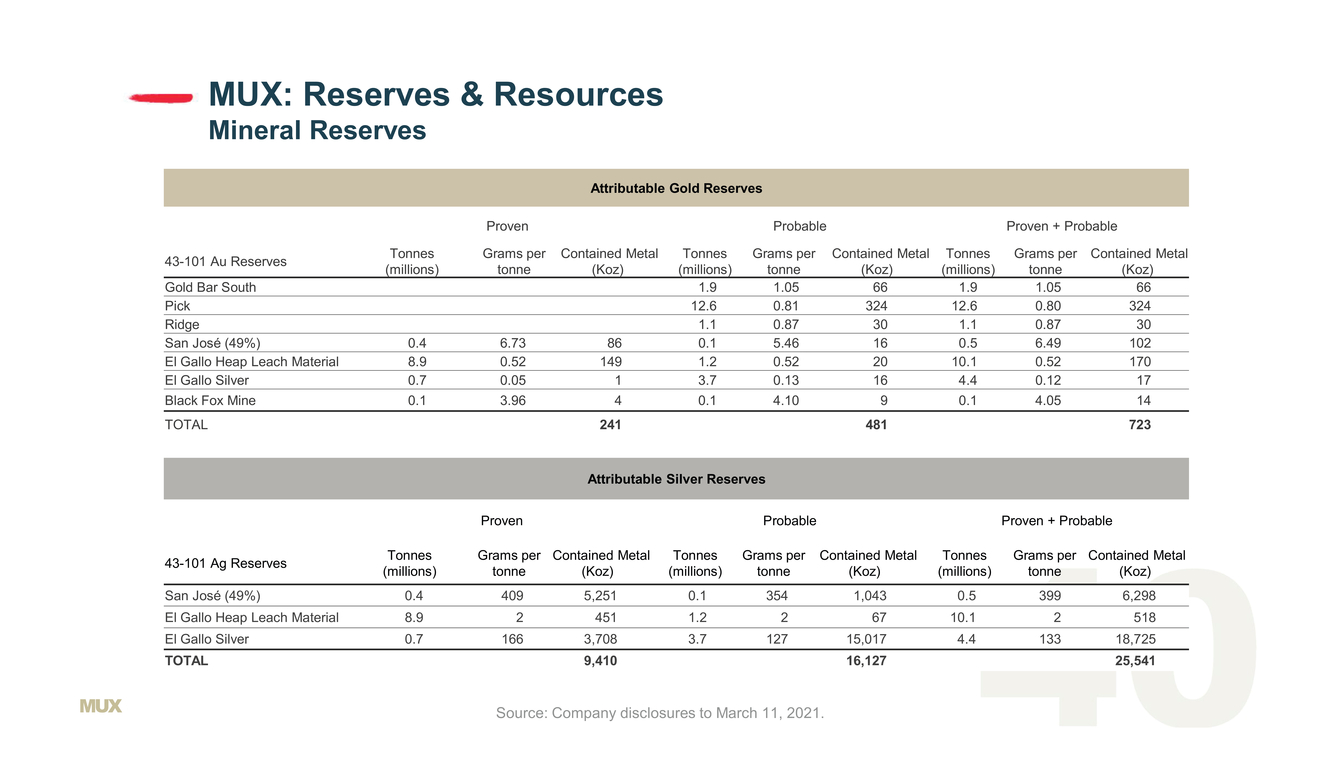This screenshot has height=780, width=1320.
Task: Select silver probable contained '1,043'
Action: coord(868,597)
